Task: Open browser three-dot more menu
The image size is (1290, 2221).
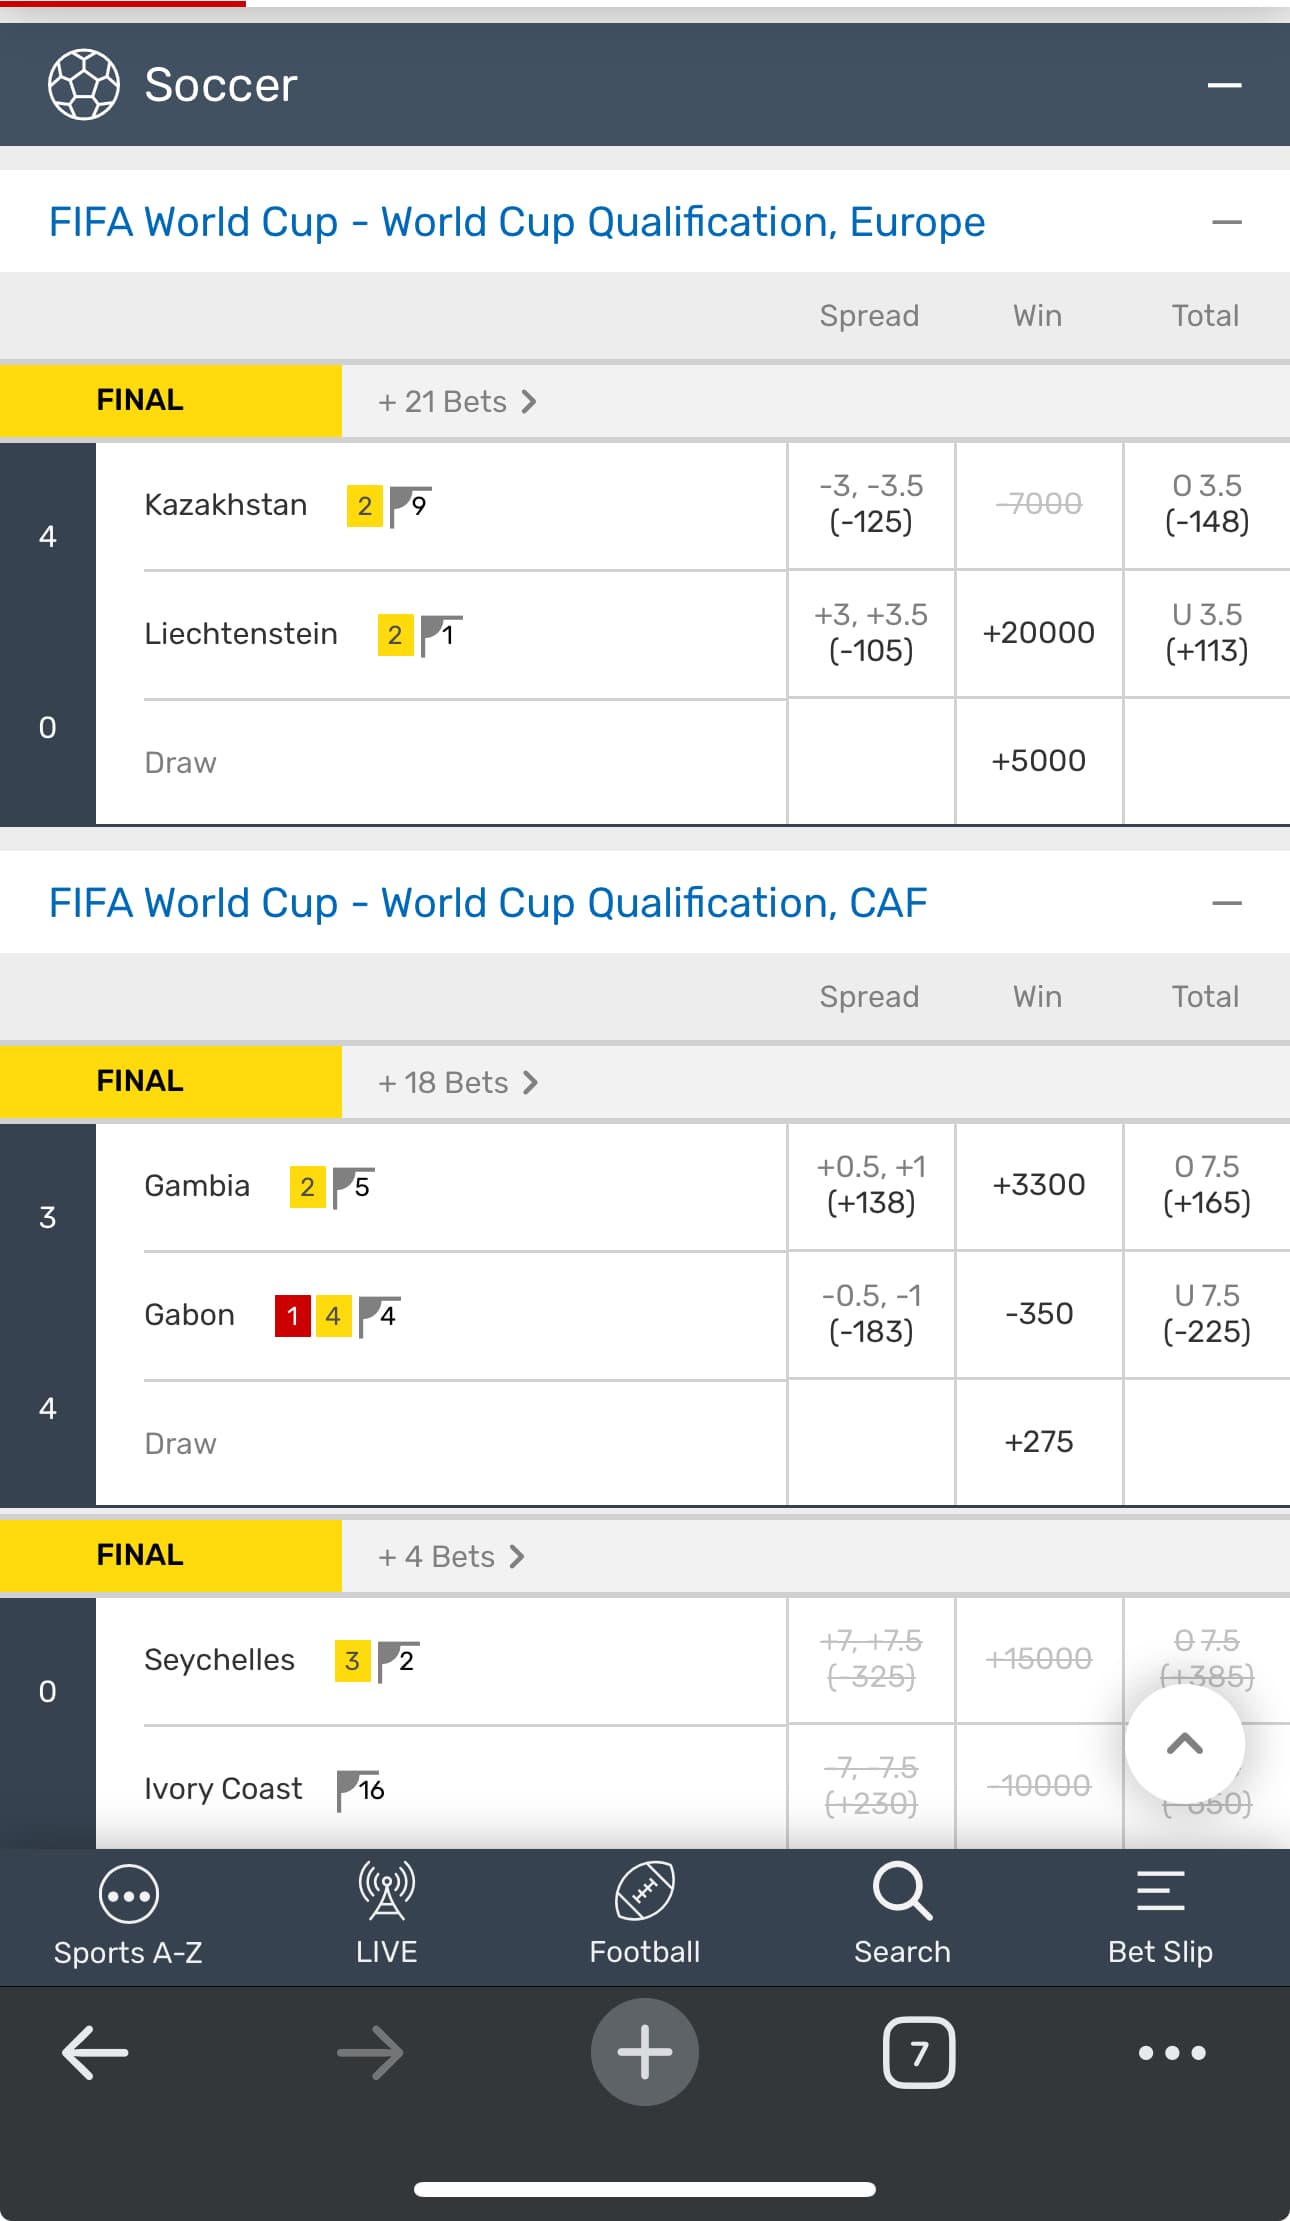Action: 1172,2053
